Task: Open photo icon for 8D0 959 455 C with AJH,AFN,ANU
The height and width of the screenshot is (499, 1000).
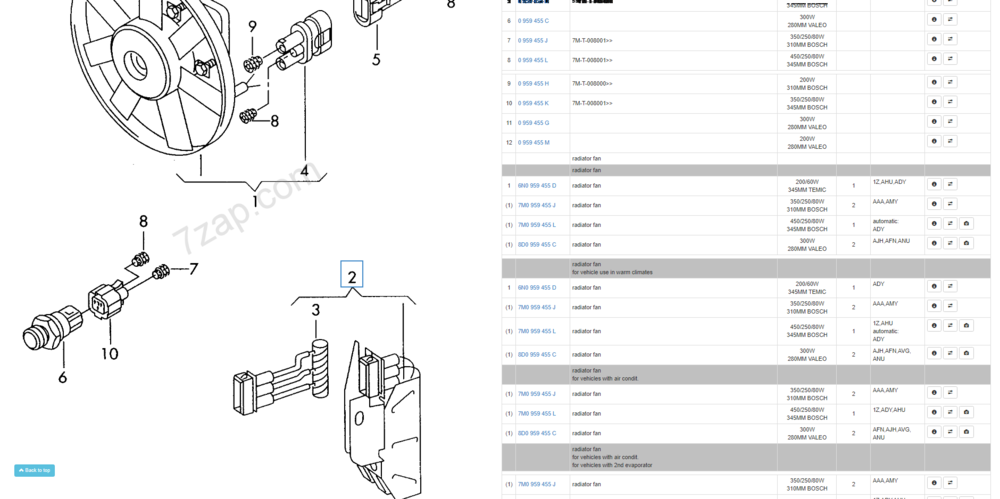Action: [966, 243]
